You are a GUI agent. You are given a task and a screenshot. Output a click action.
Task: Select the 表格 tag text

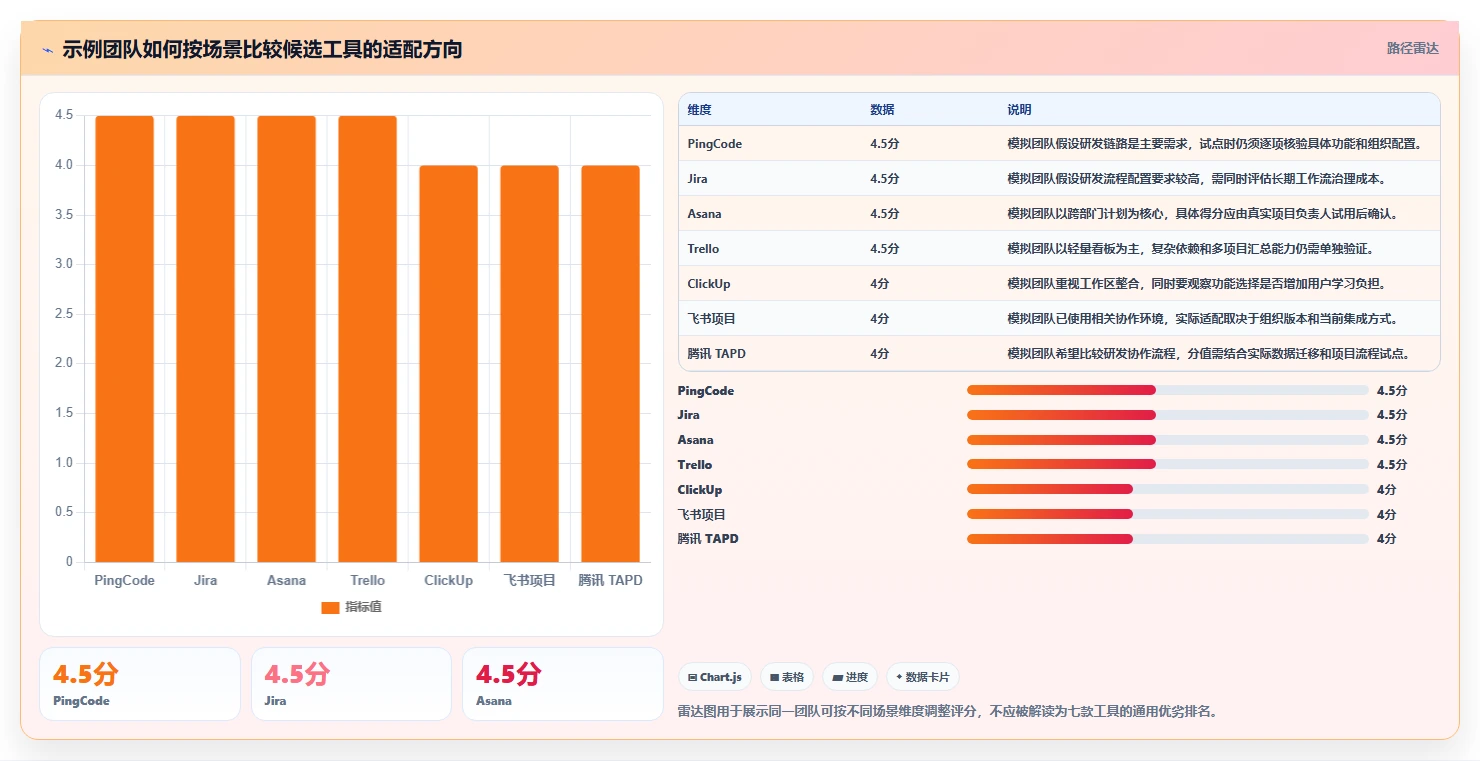point(793,677)
